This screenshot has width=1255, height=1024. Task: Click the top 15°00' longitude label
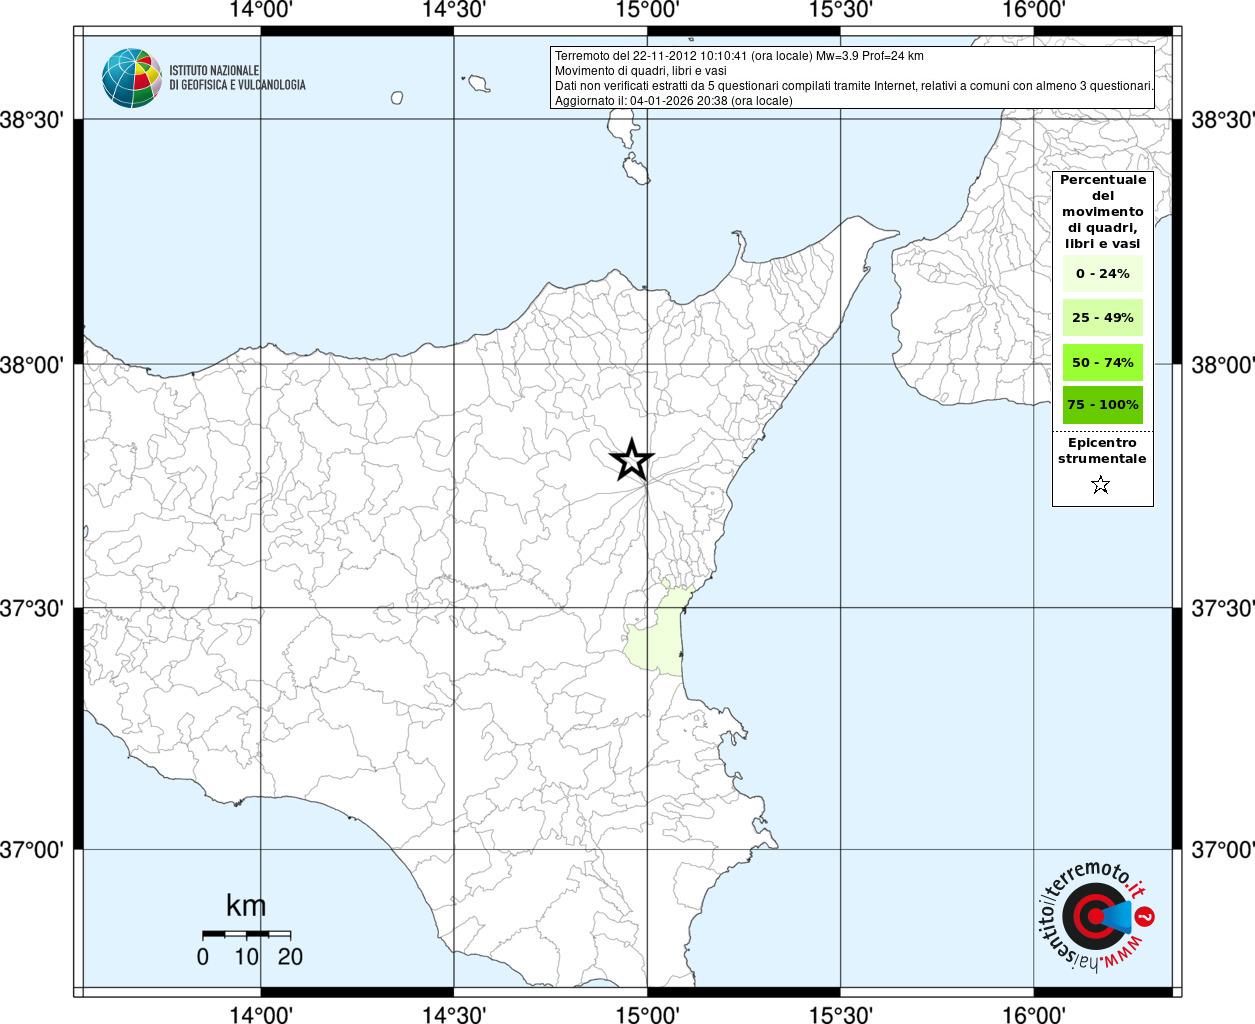coord(647,10)
